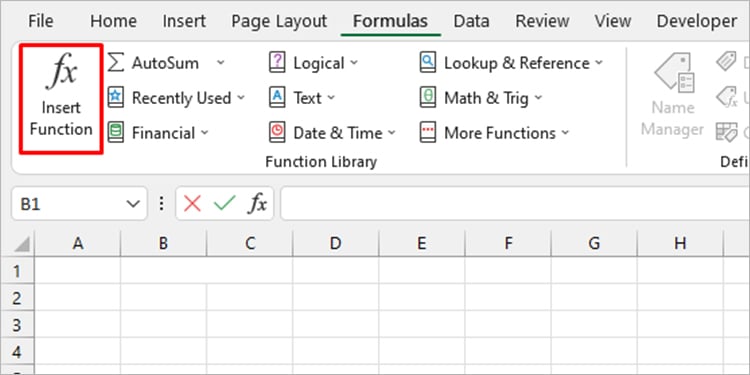This screenshot has width=750, height=375.
Task: Click inside the formula bar field
Action: click(515, 204)
